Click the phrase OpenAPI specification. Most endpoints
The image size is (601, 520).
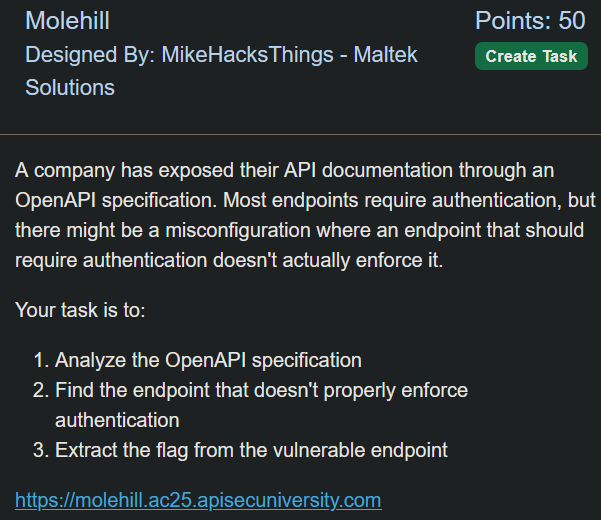coord(187,200)
